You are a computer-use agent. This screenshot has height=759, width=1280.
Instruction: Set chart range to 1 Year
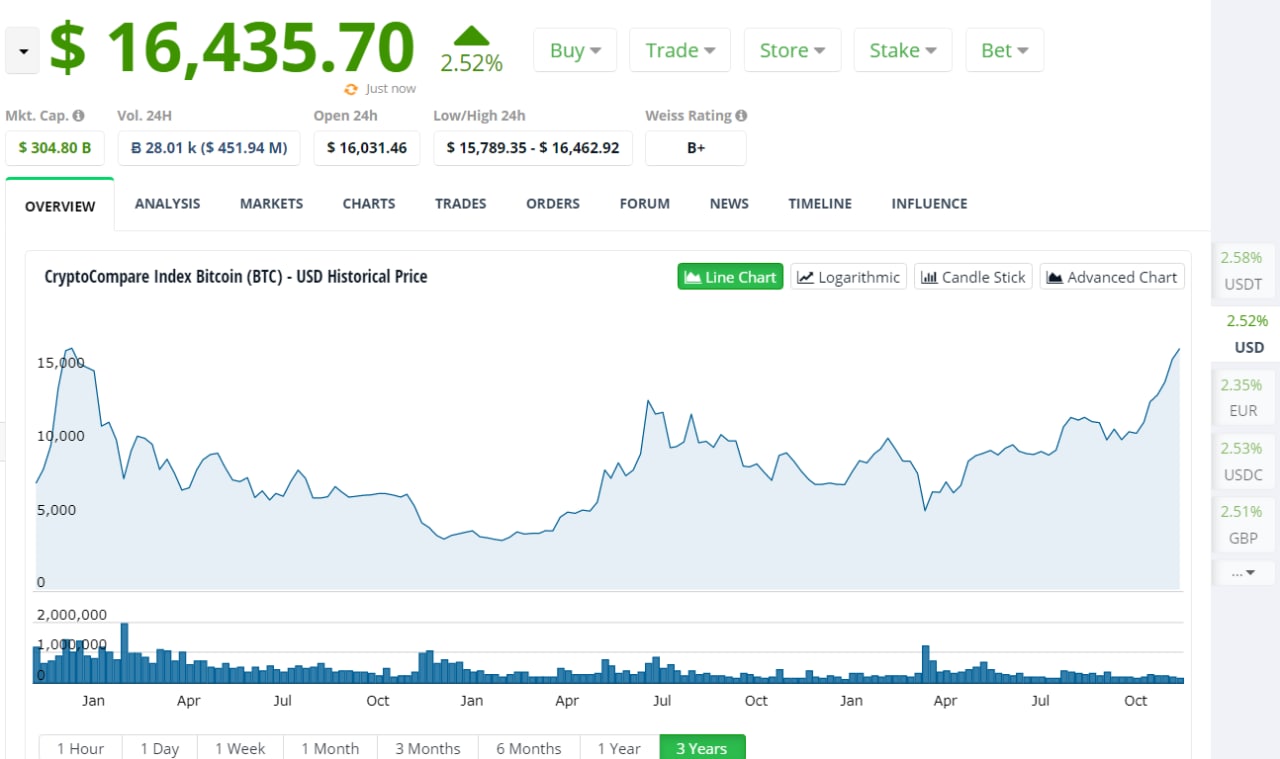coord(619,748)
